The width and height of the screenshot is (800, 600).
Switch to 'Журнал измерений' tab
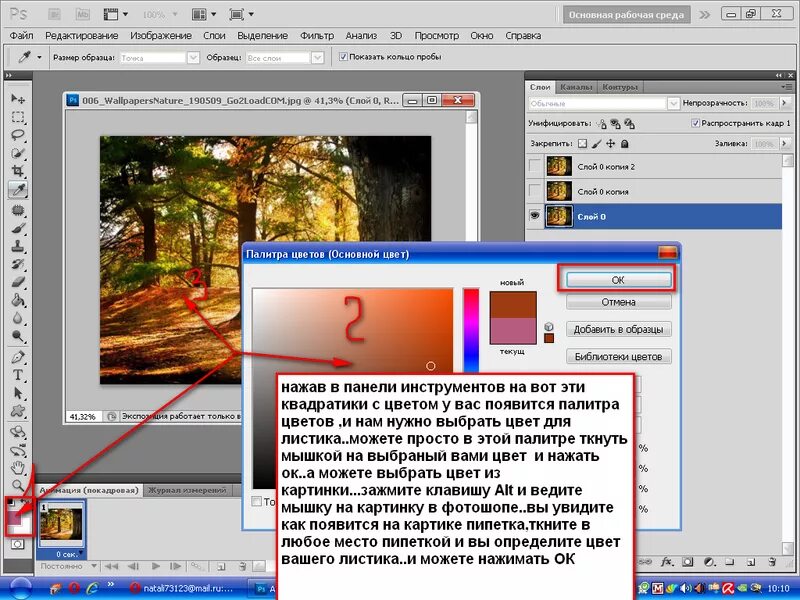point(187,490)
